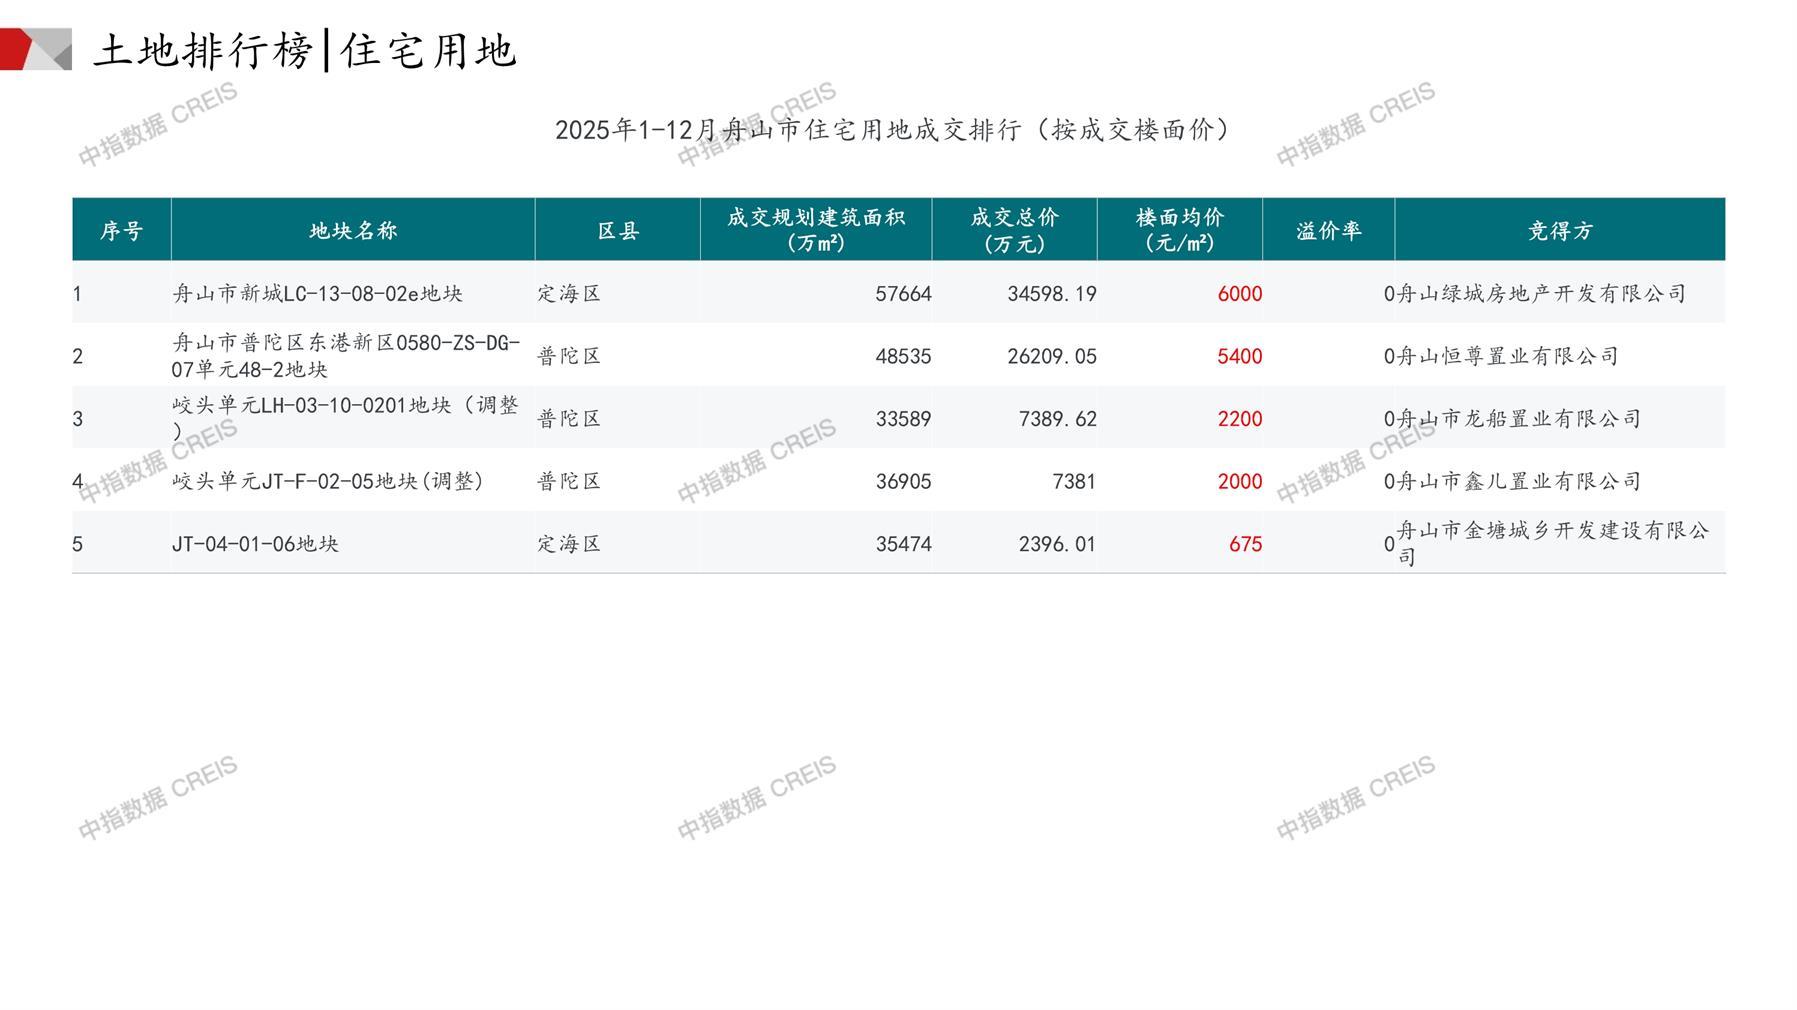This screenshot has width=1797, height=1010.
Task: Select the 0580-ZS-DG-07单元48-2地块 parcel name
Action: pyautogui.click(x=346, y=356)
